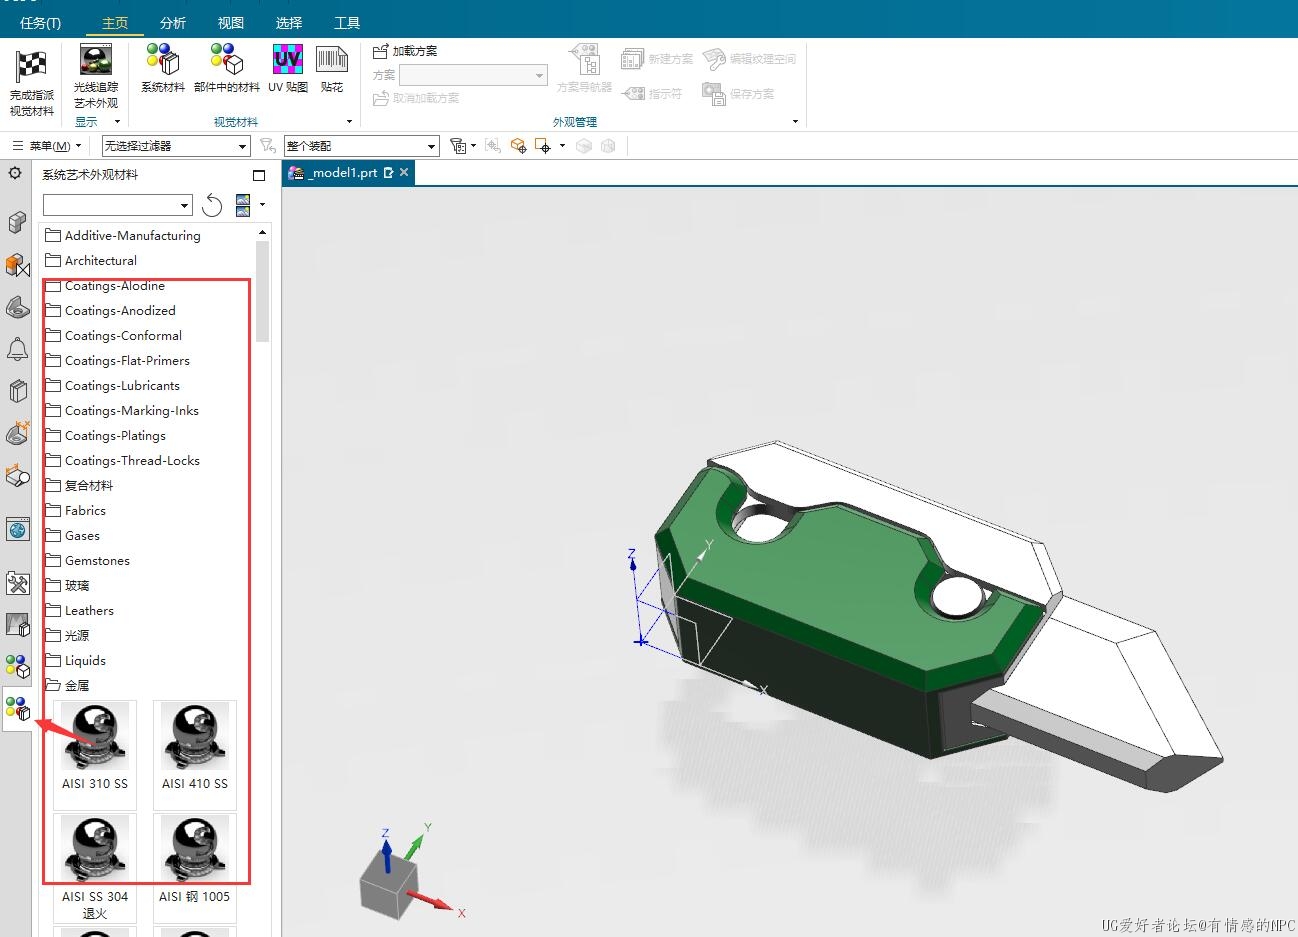This screenshot has height=937, width=1298.
Task: Click the refresh materials circular arrow
Action: pos(212,206)
